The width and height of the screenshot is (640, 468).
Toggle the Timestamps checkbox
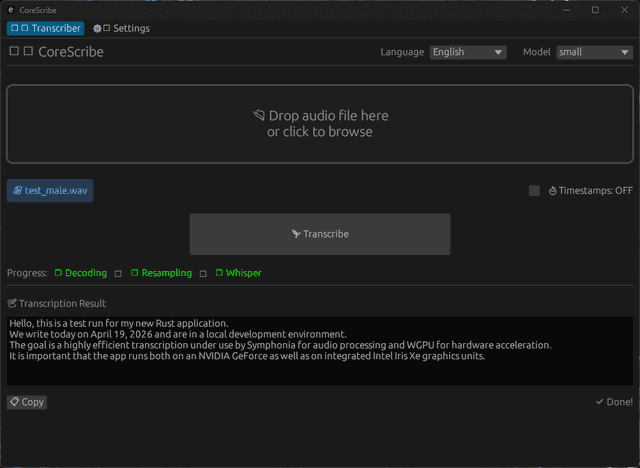[534, 191]
